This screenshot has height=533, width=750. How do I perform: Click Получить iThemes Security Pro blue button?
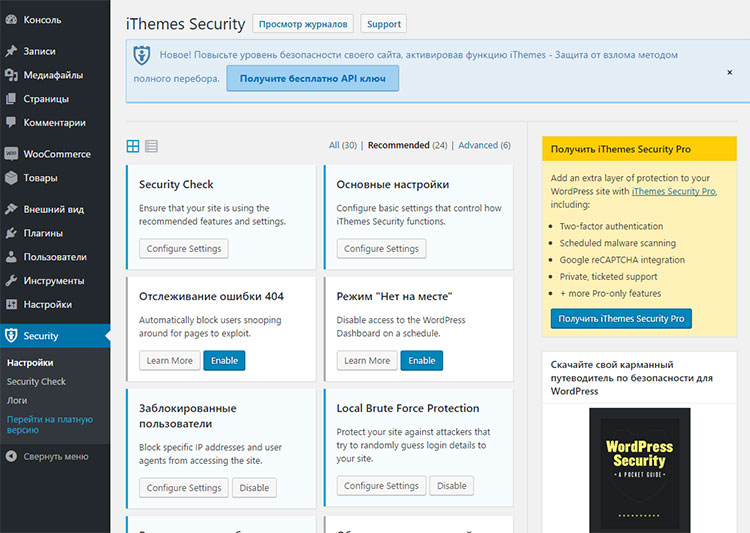coord(621,319)
